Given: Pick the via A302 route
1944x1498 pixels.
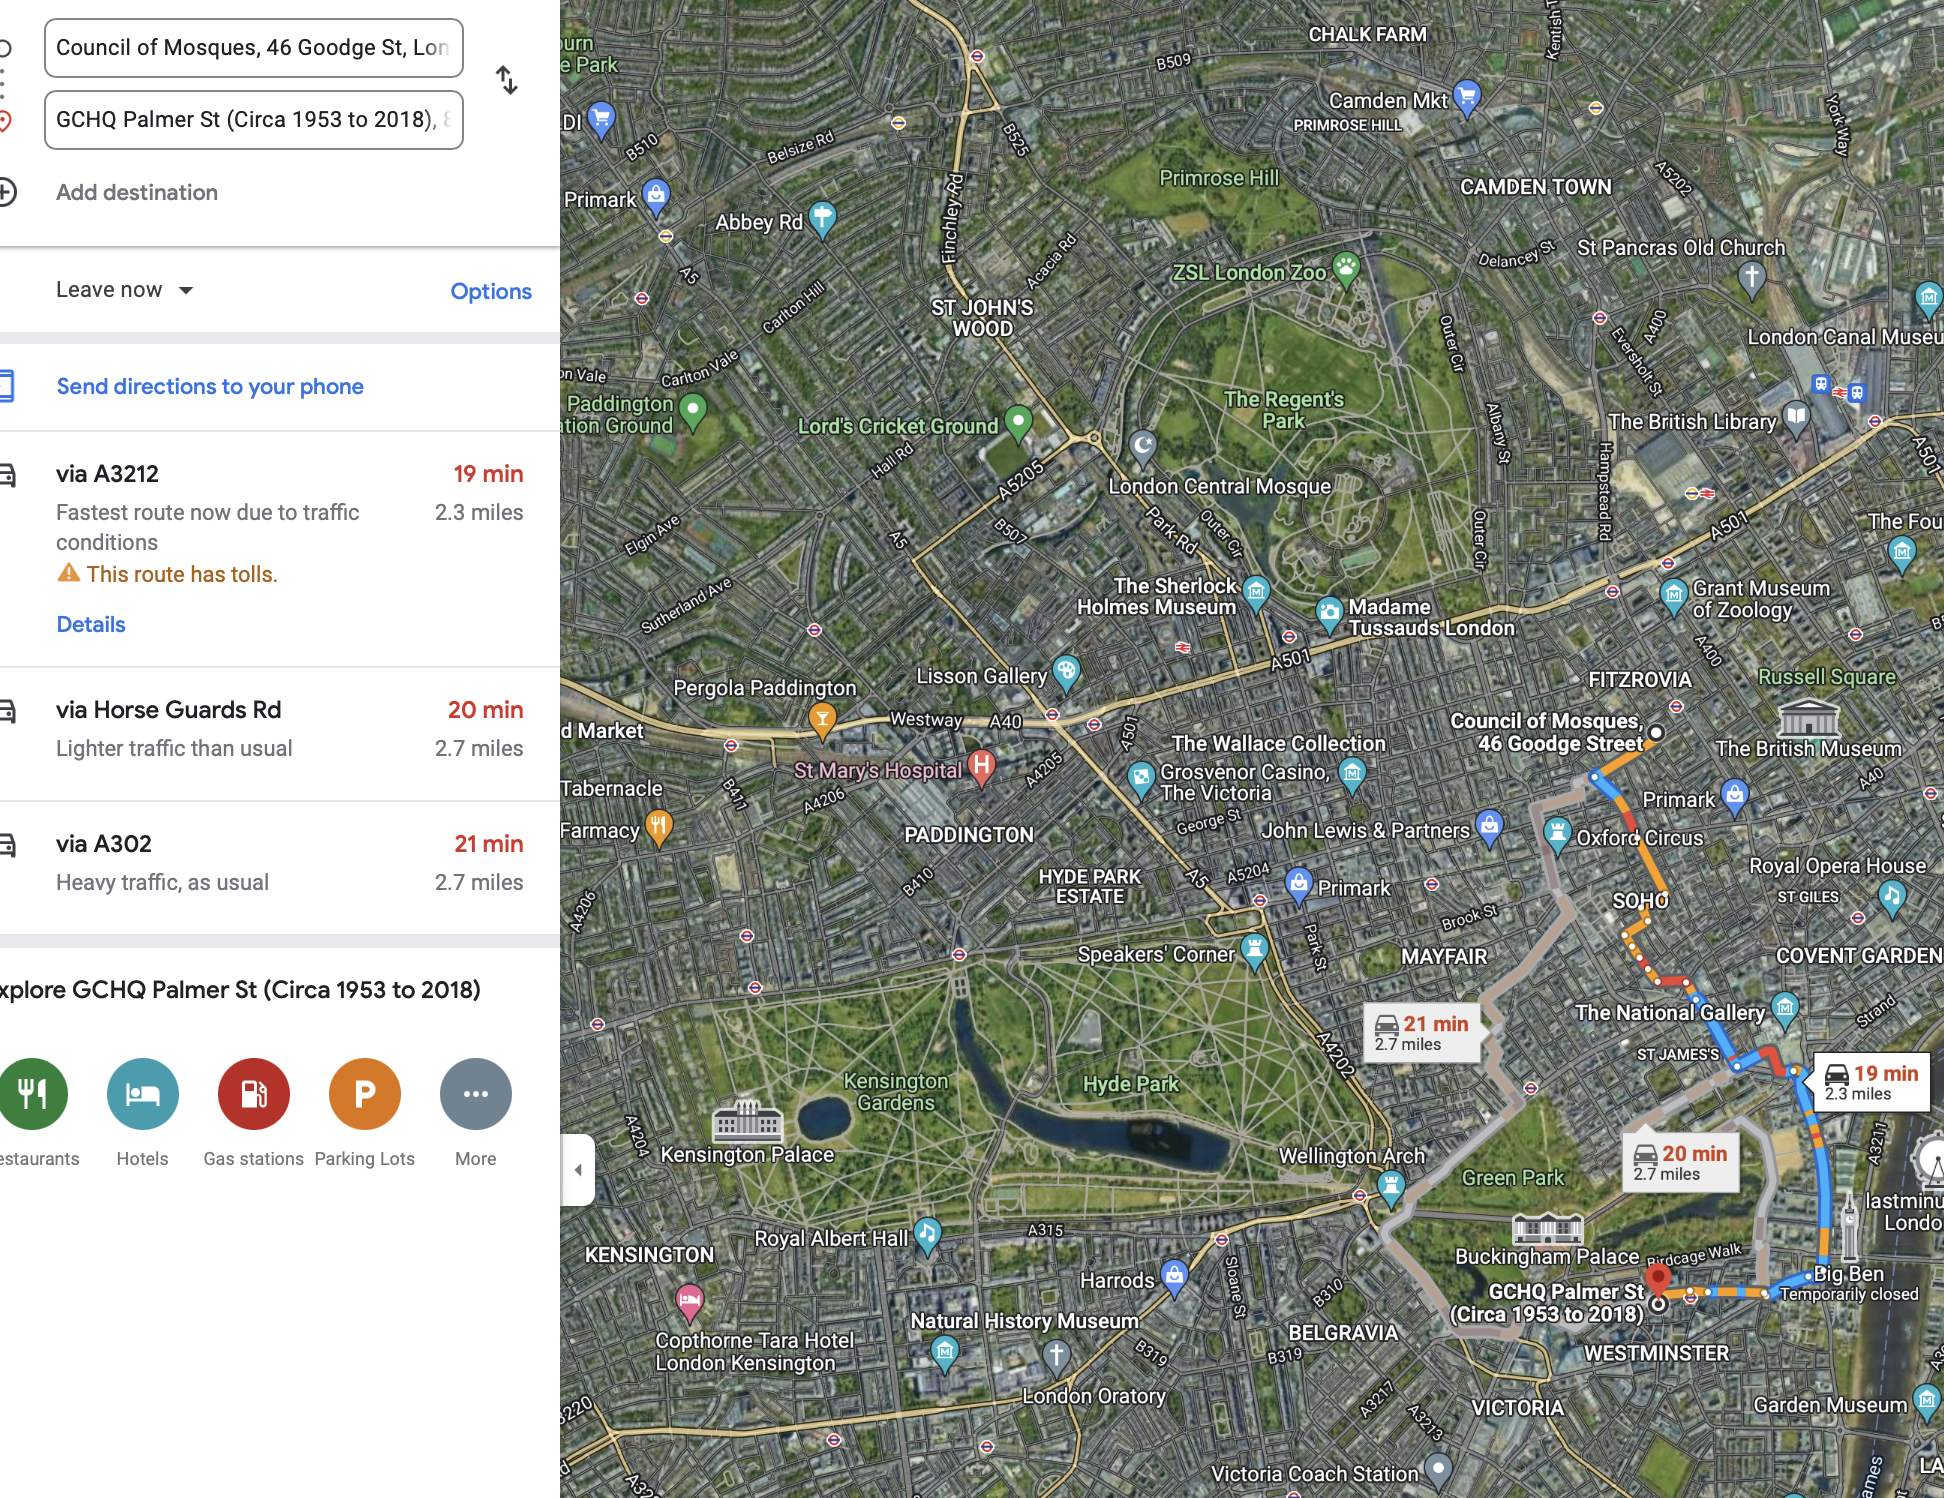Looking at the screenshot, I should tap(280, 867).
